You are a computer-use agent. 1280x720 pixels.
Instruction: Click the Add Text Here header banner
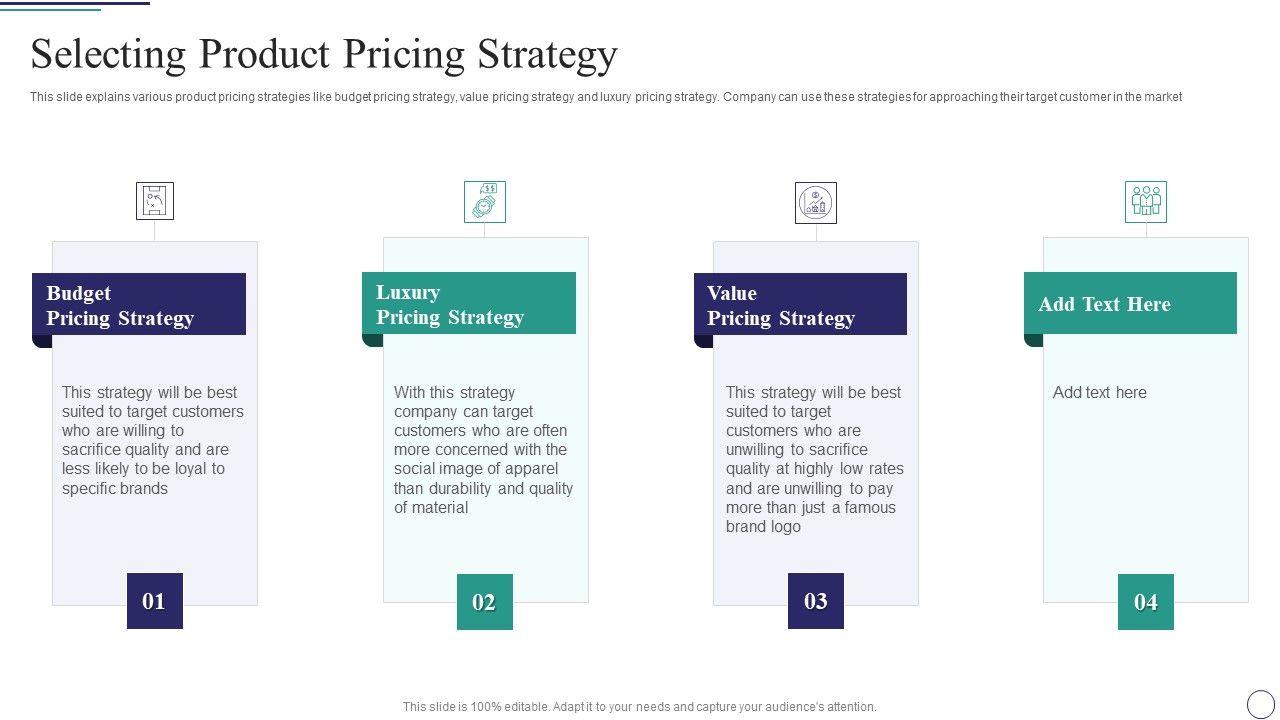coord(1130,304)
